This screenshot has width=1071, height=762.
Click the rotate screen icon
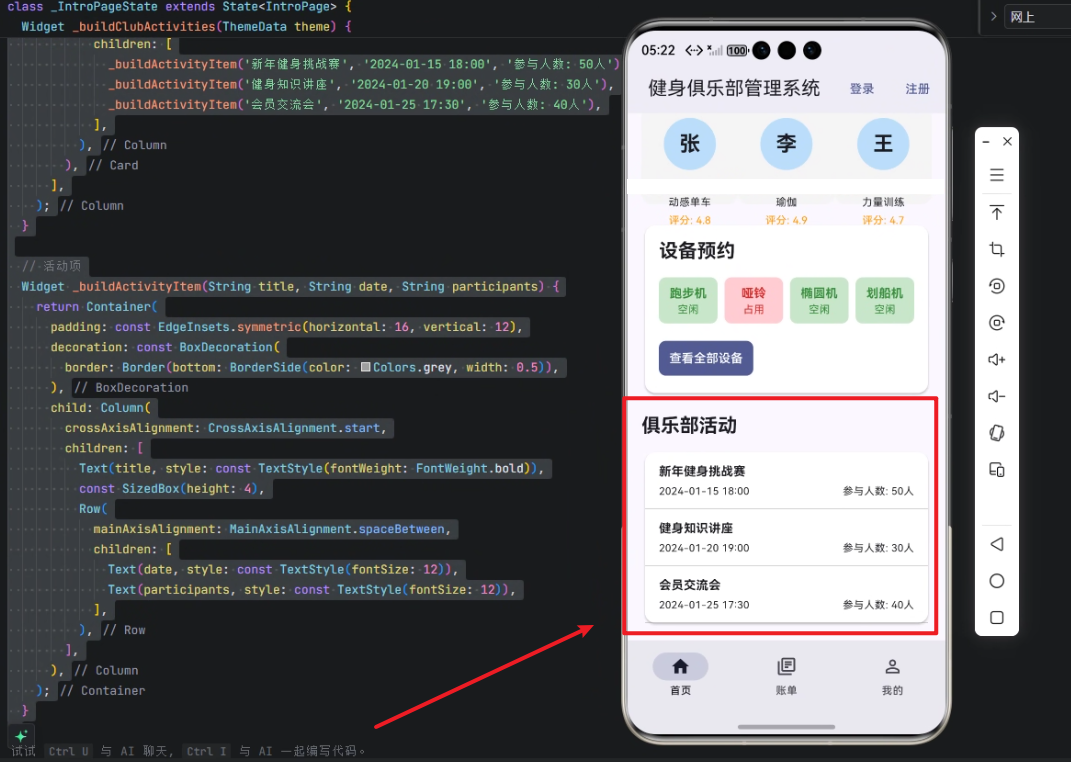click(x=997, y=322)
